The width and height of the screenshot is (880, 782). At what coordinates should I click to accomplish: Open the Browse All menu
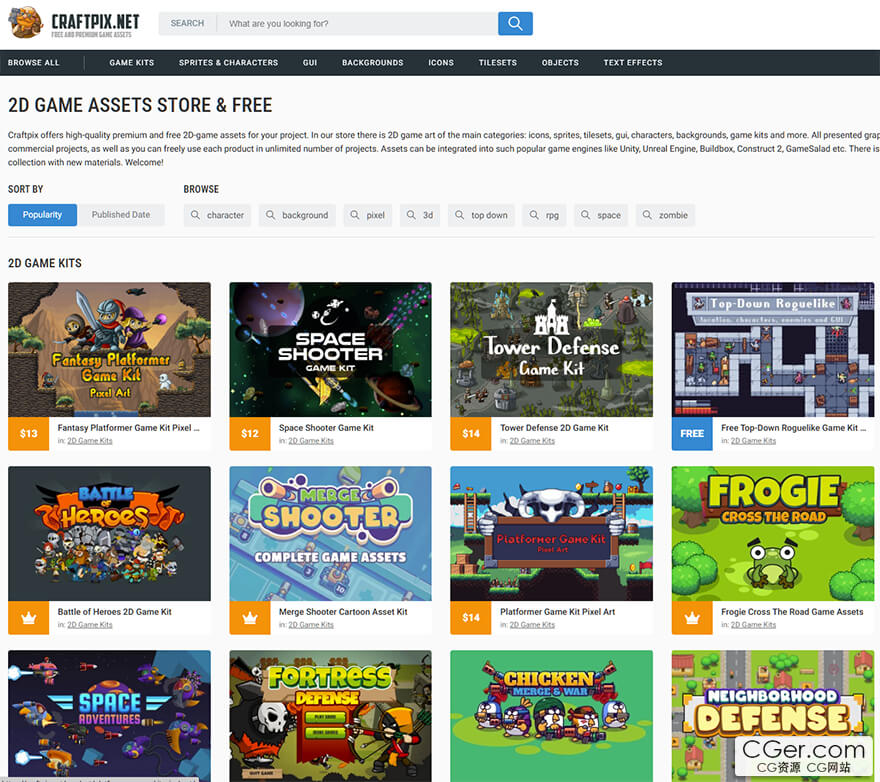click(34, 62)
